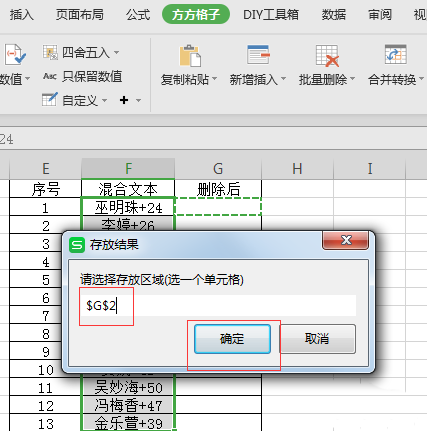Switch to the 数据 tab
The image size is (427, 431).
coord(334,15)
